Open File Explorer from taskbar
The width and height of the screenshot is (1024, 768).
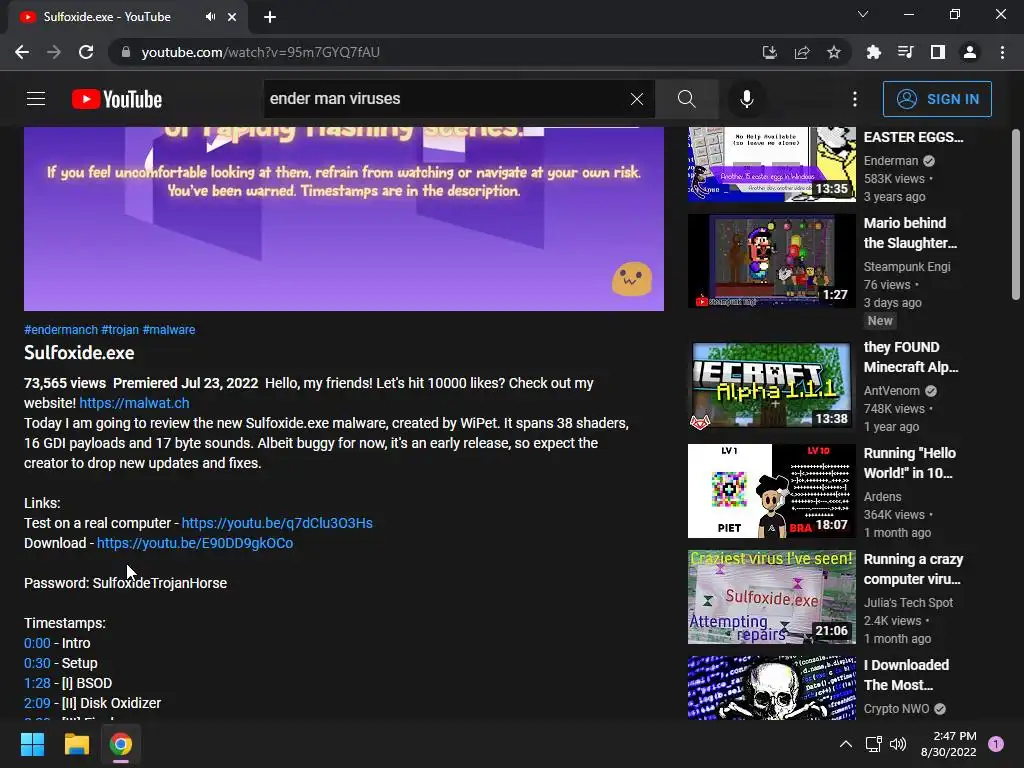tap(76, 744)
